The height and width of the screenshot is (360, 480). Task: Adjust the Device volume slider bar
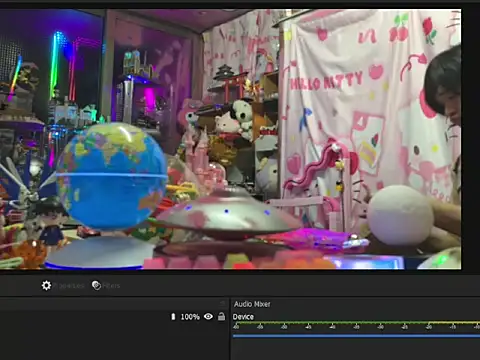(356, 336)
